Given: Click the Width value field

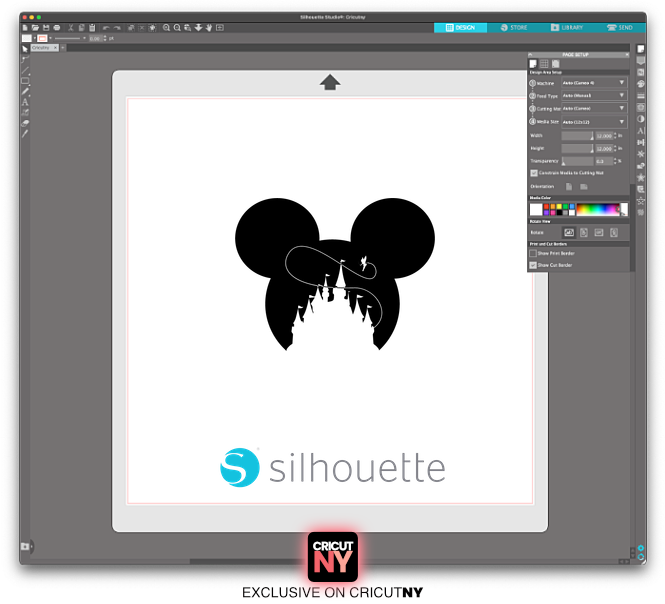Looking at the screenshot, I should tap(604, 136).
